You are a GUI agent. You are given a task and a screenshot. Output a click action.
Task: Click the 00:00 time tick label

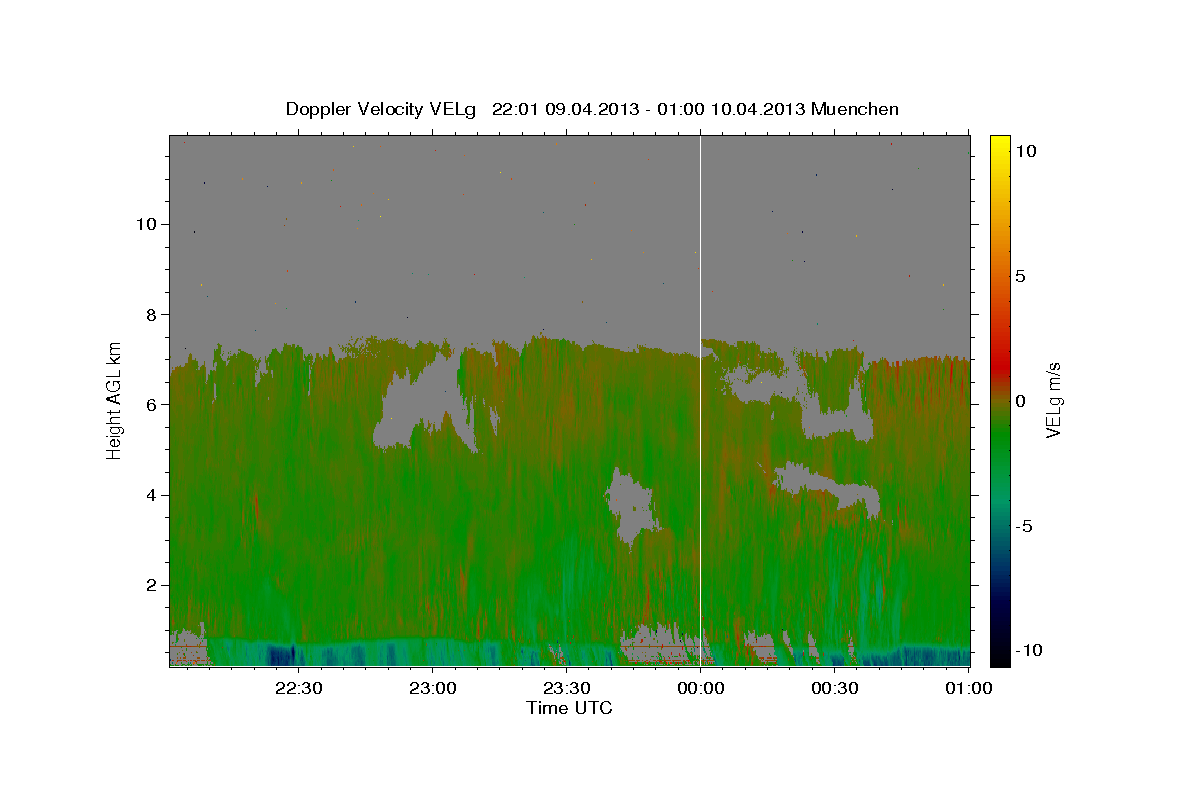[700, 688]
